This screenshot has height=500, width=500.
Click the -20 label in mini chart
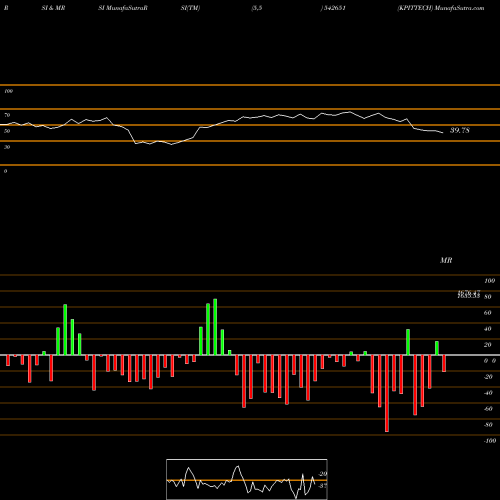[x=323, y=474]
